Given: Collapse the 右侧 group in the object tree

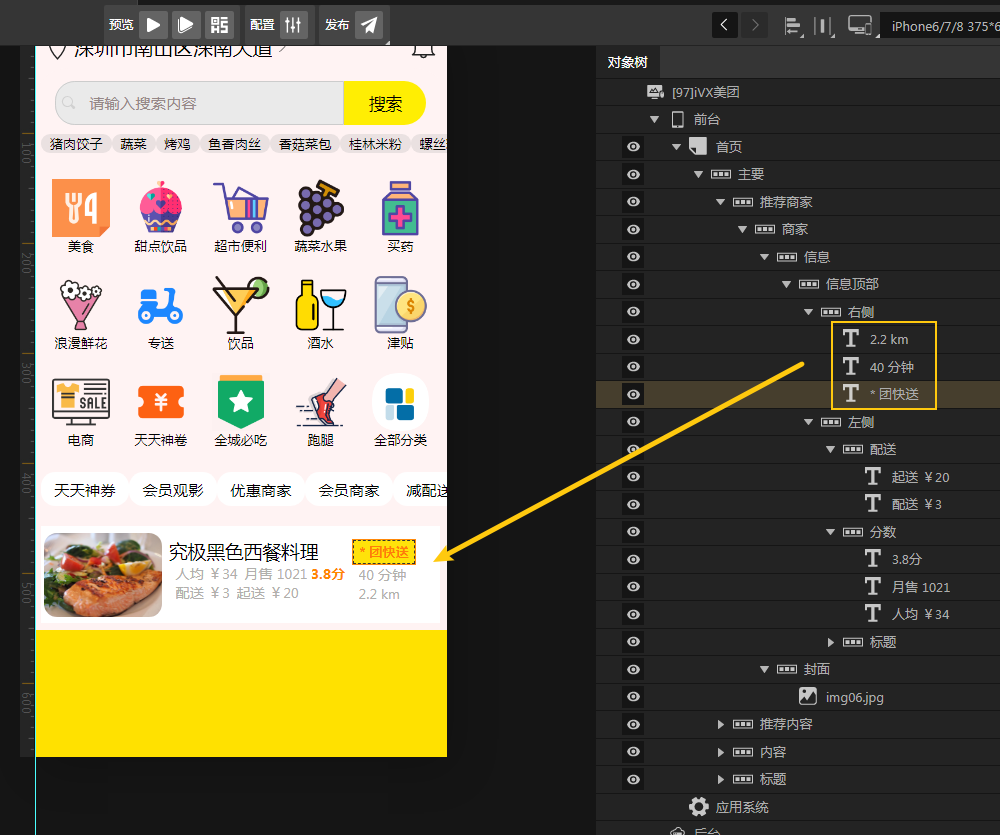Looking at the screenshot, I should coord(808,311).
